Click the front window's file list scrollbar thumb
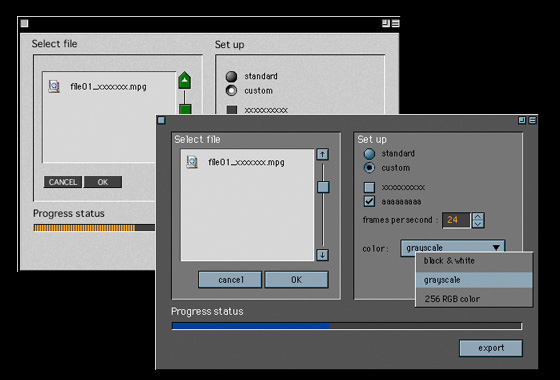The width and height of the screenshot is (560, 380). 323,187
